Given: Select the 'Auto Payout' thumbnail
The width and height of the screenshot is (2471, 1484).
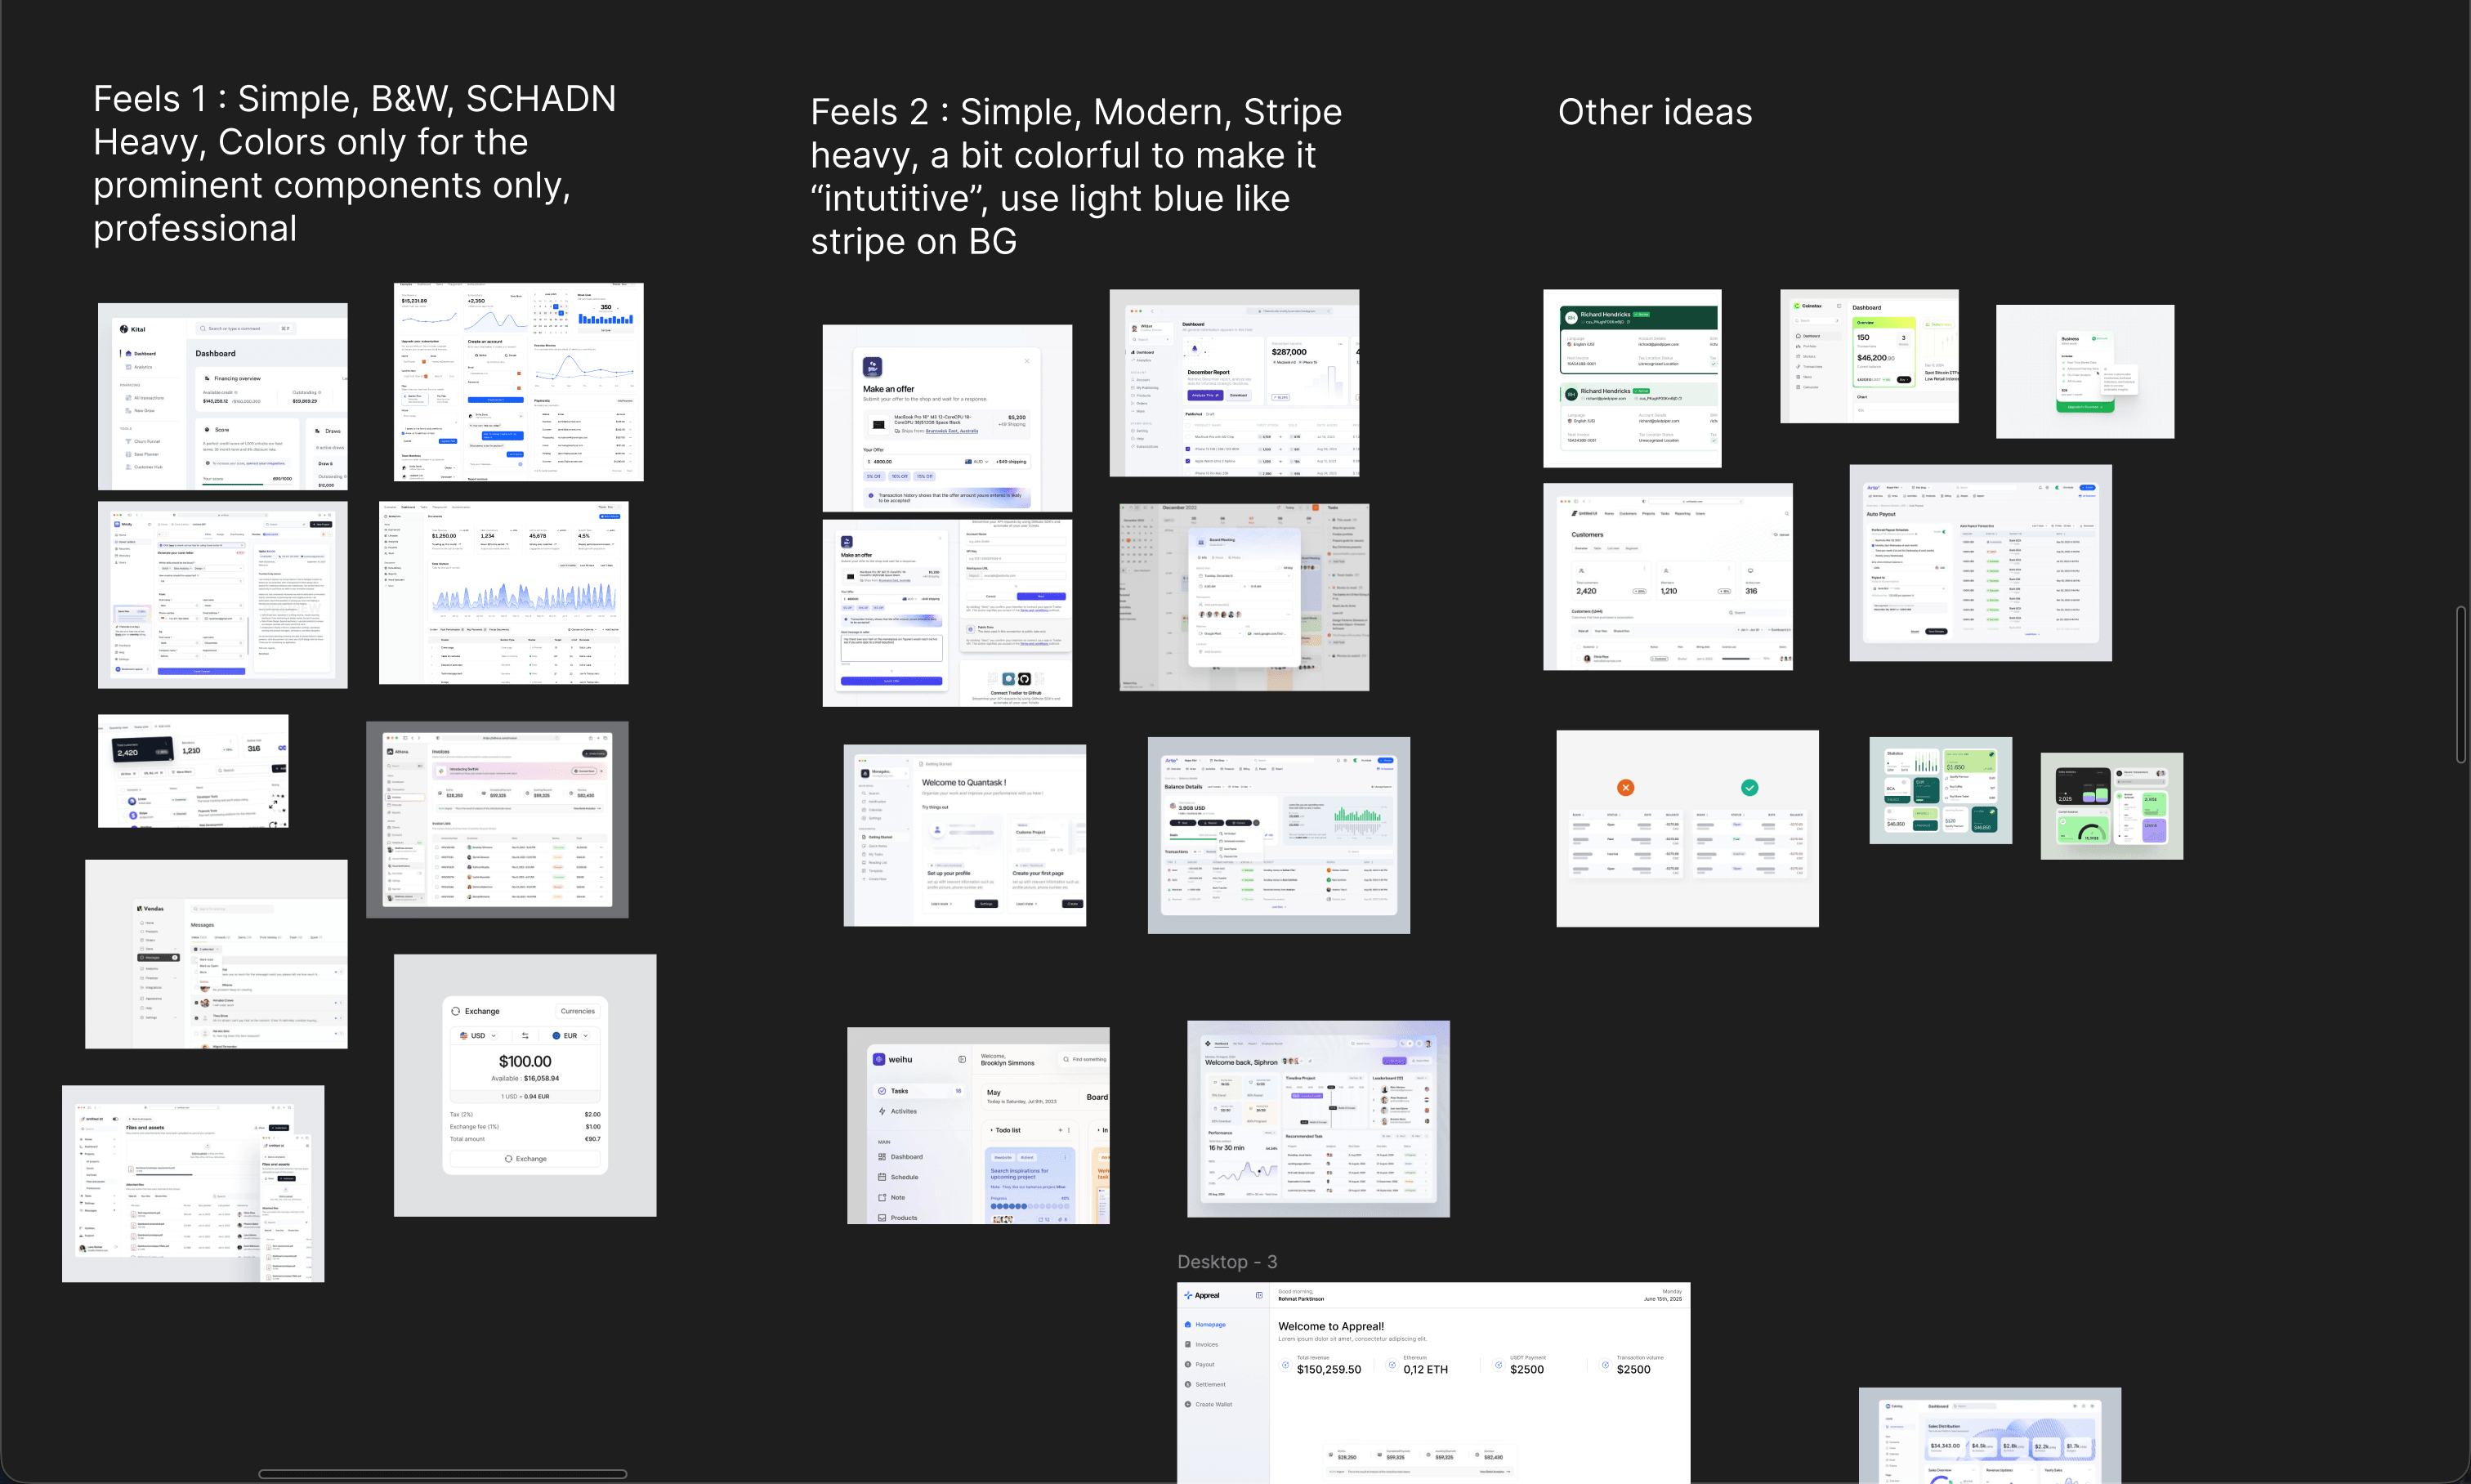Looking at the screenshot, I should point(1980,563).
